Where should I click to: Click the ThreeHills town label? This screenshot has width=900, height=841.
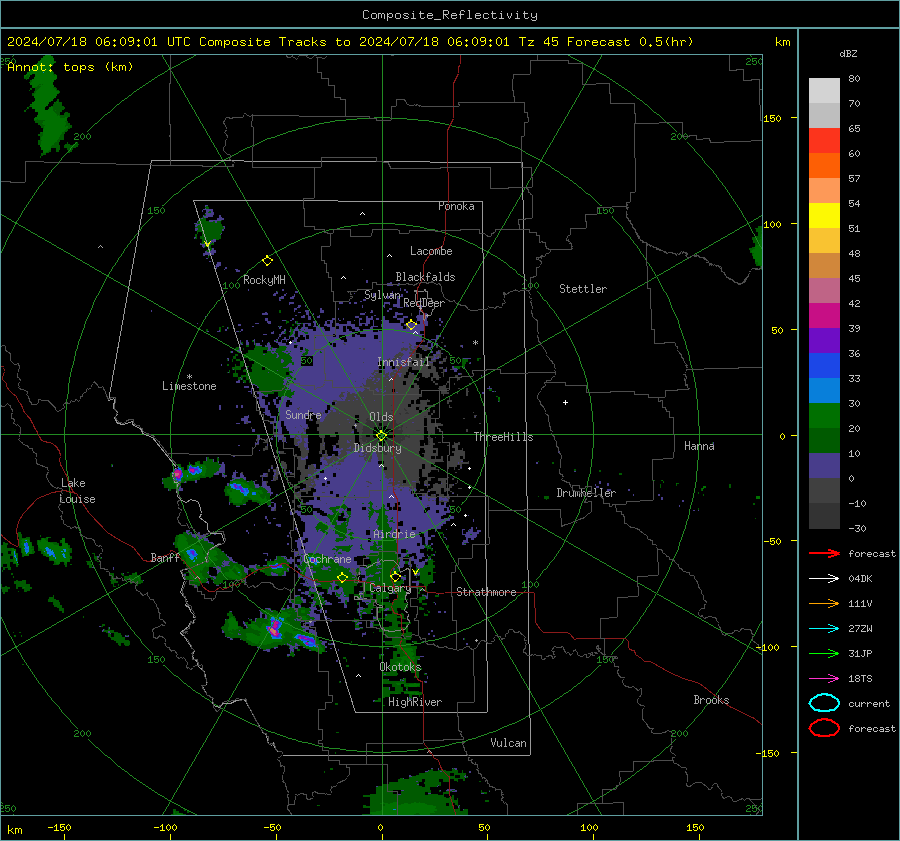pos(503,437)
